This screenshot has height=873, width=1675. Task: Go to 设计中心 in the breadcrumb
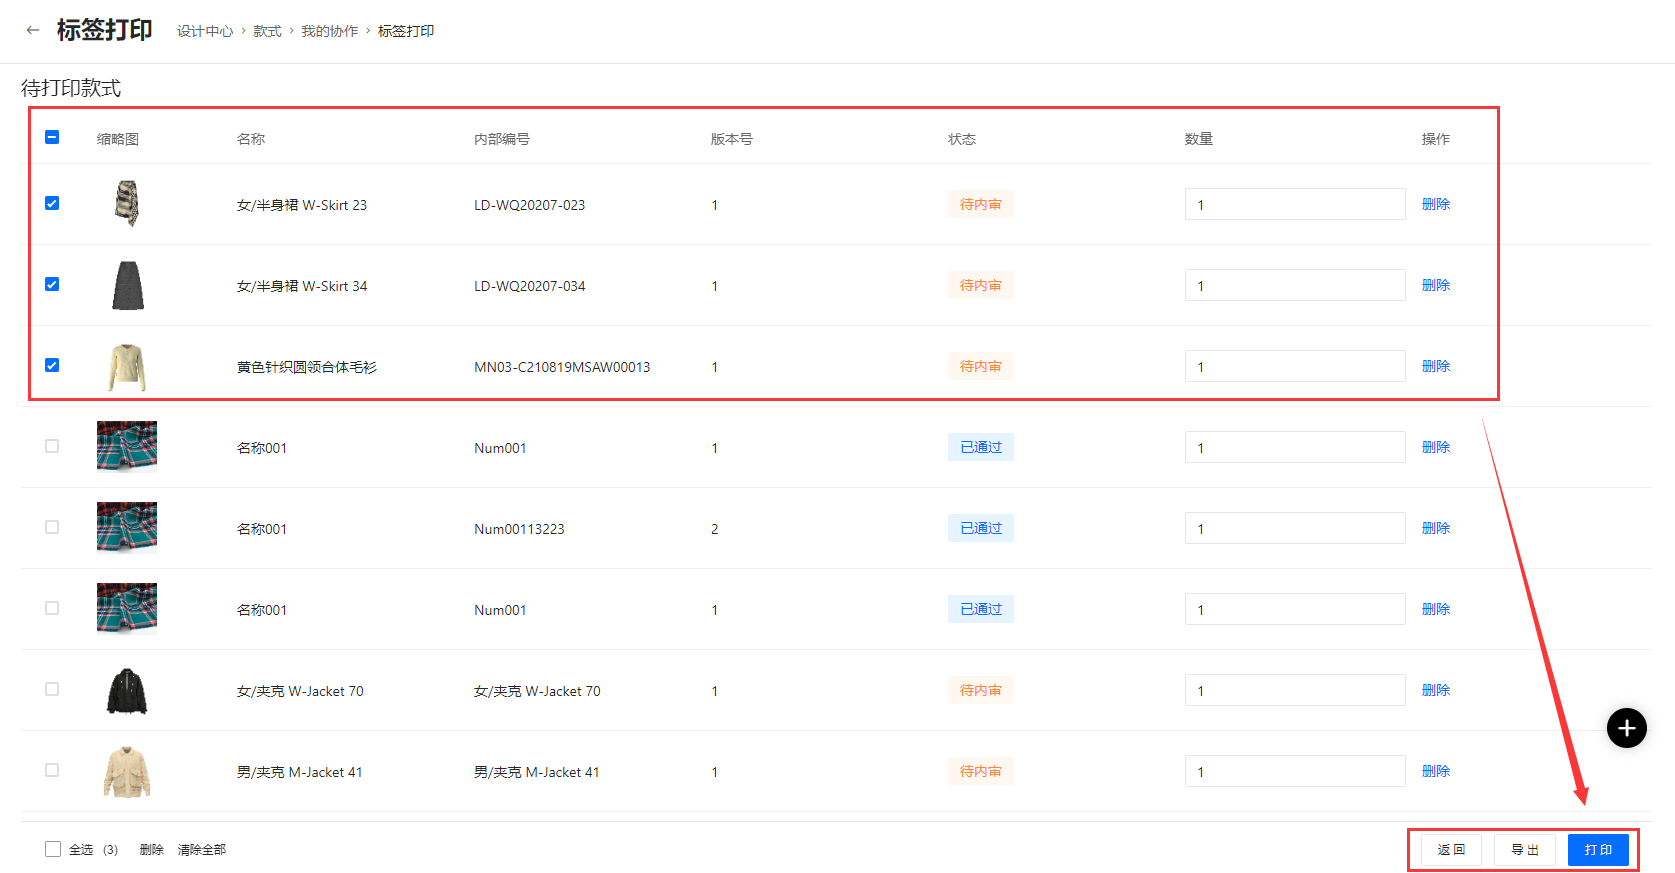click(x=205, y=31)
